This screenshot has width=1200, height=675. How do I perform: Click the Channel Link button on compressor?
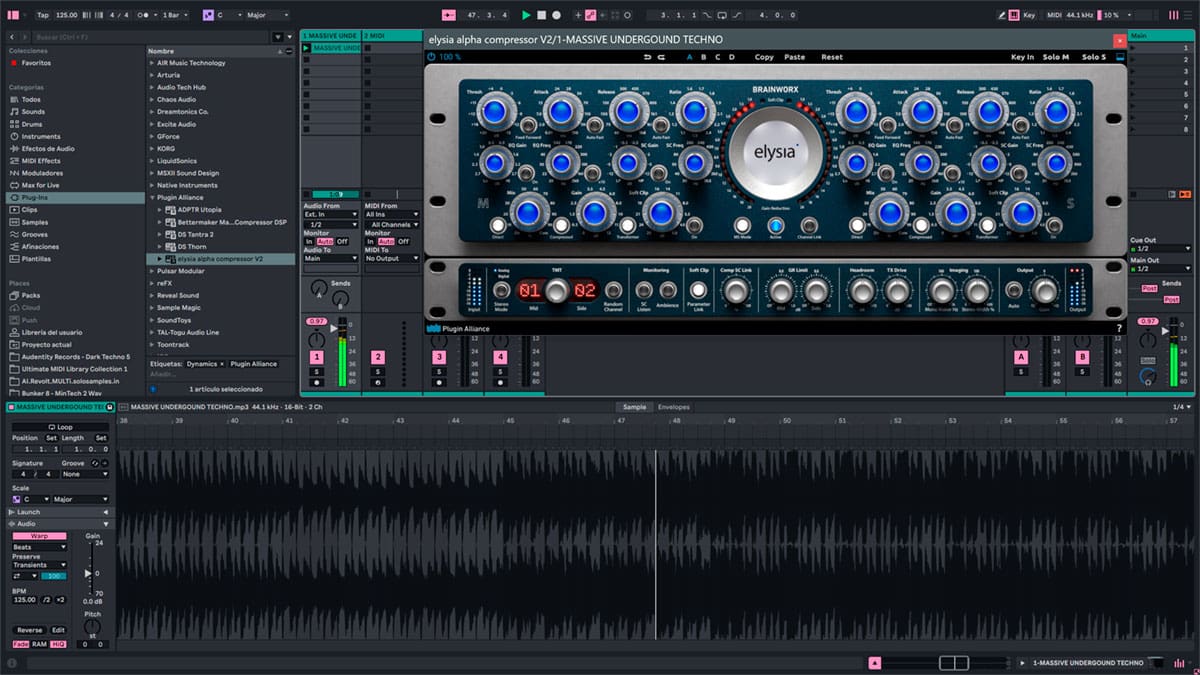point(808,225)
